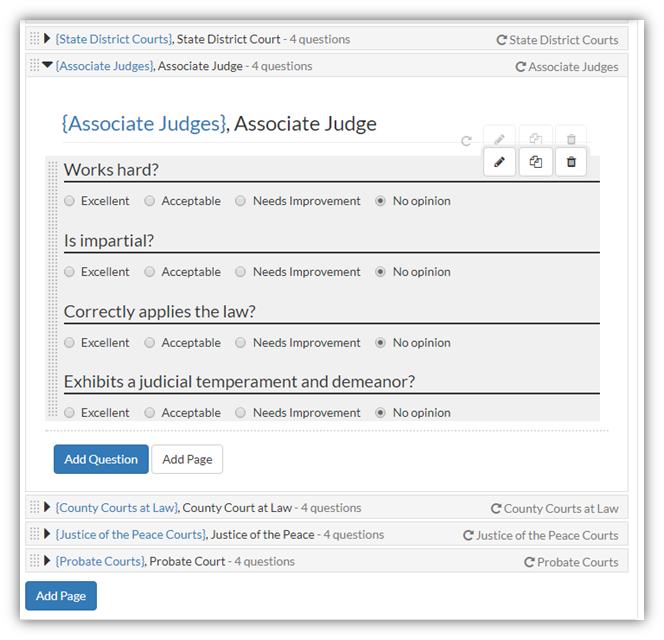Expand the County Courts at Law page

pos(47,507)
